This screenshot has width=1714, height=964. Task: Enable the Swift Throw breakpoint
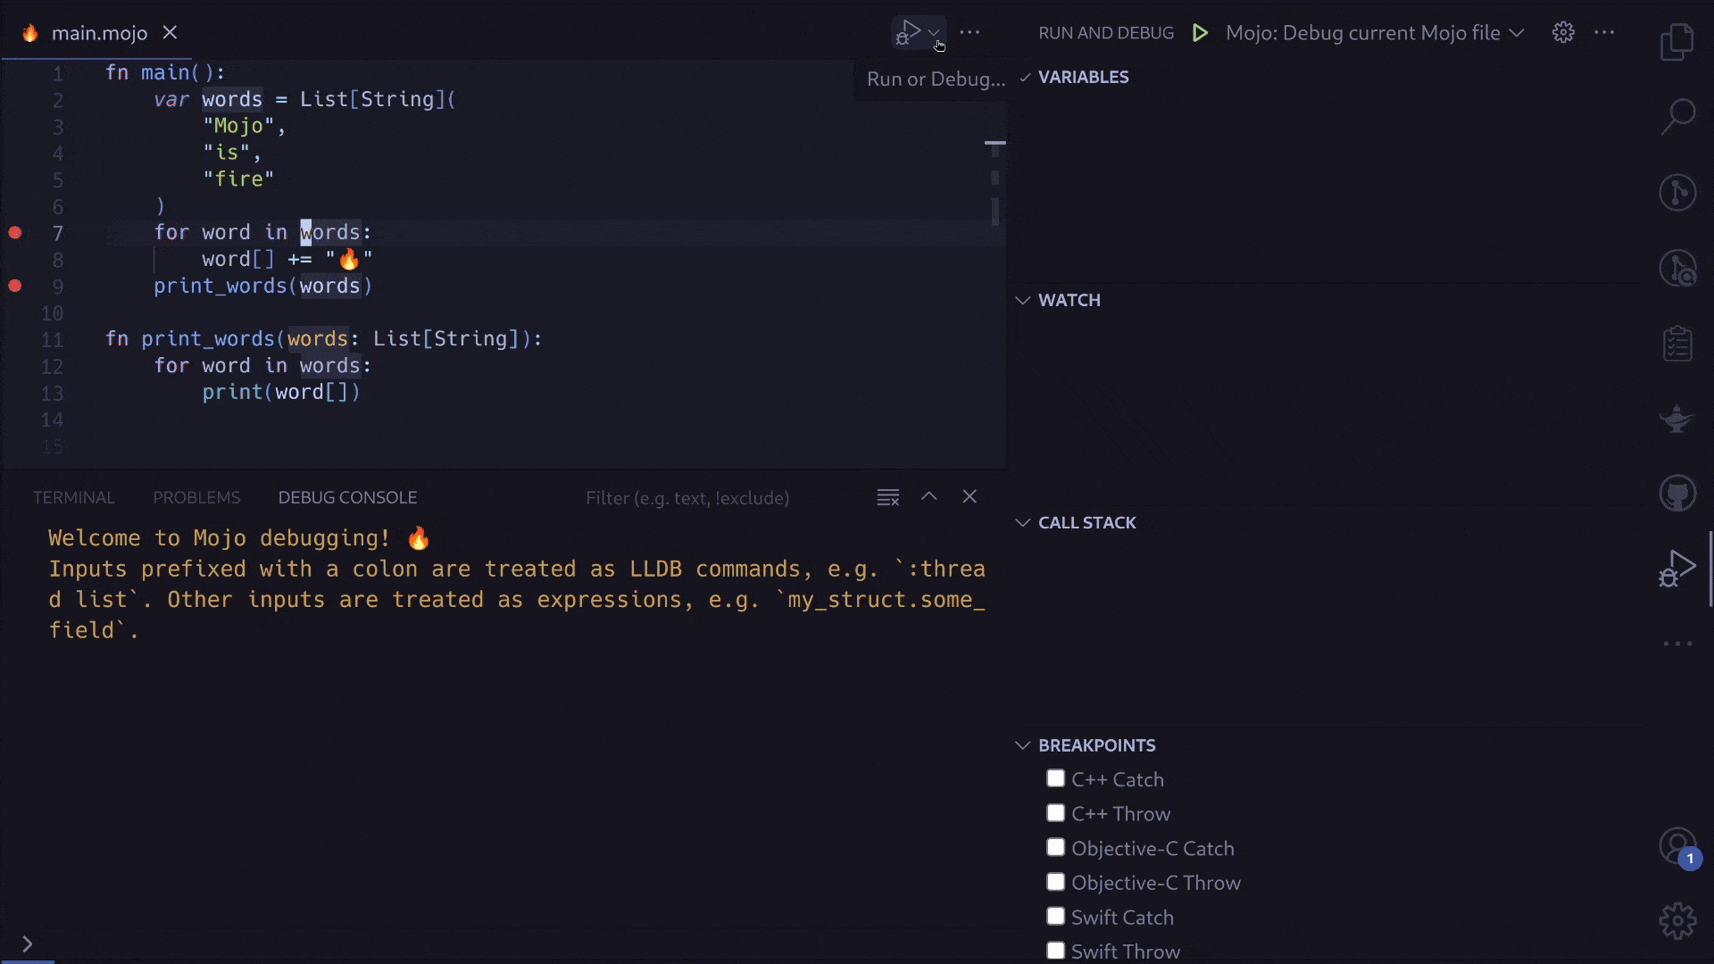click(1056, 950)
